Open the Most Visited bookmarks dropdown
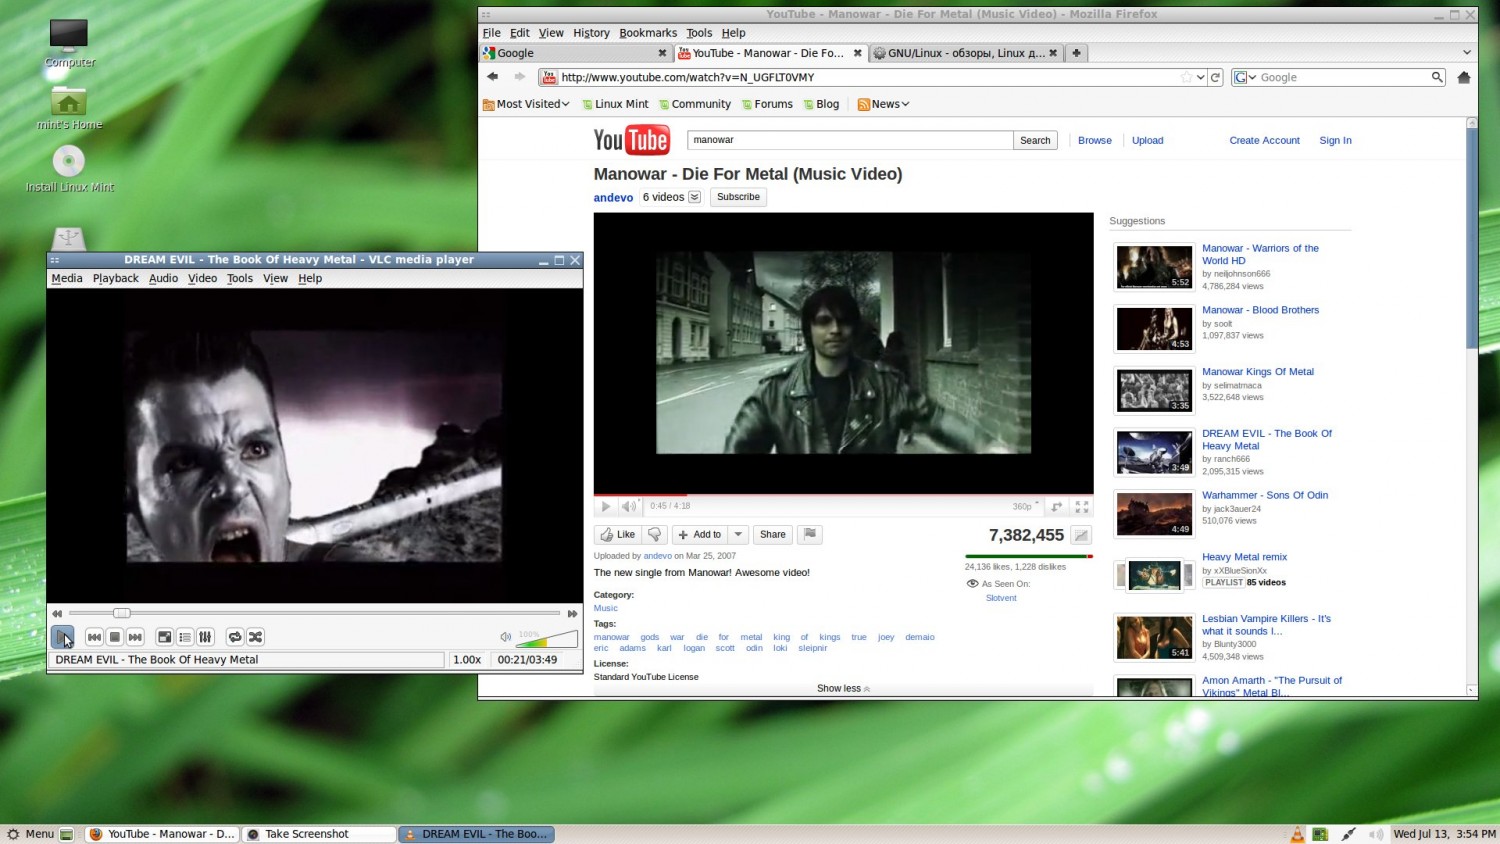Viewport: 1500px width, 844px height. [x=526, y=104]
